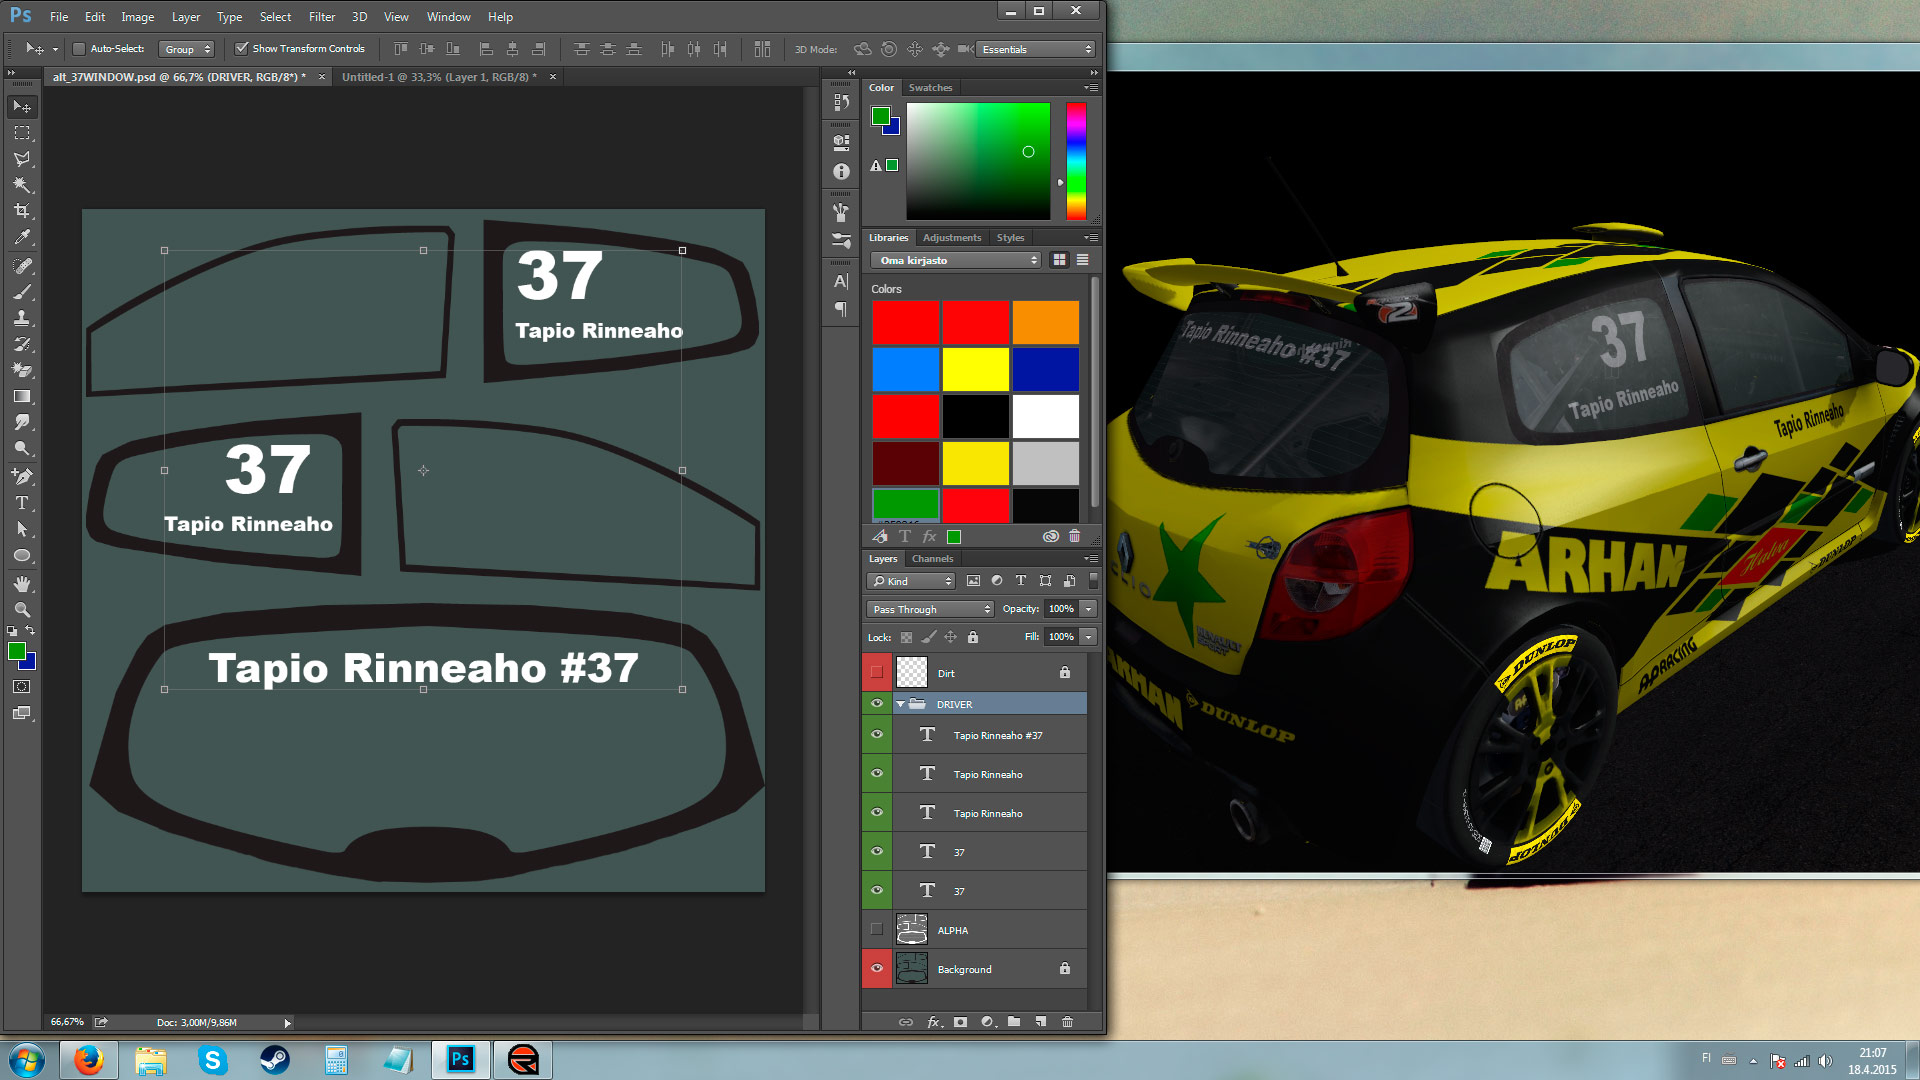Pick the orange library color swatch
The height and width of the screenshot is (1080, 1920).
coord(1045,323)
